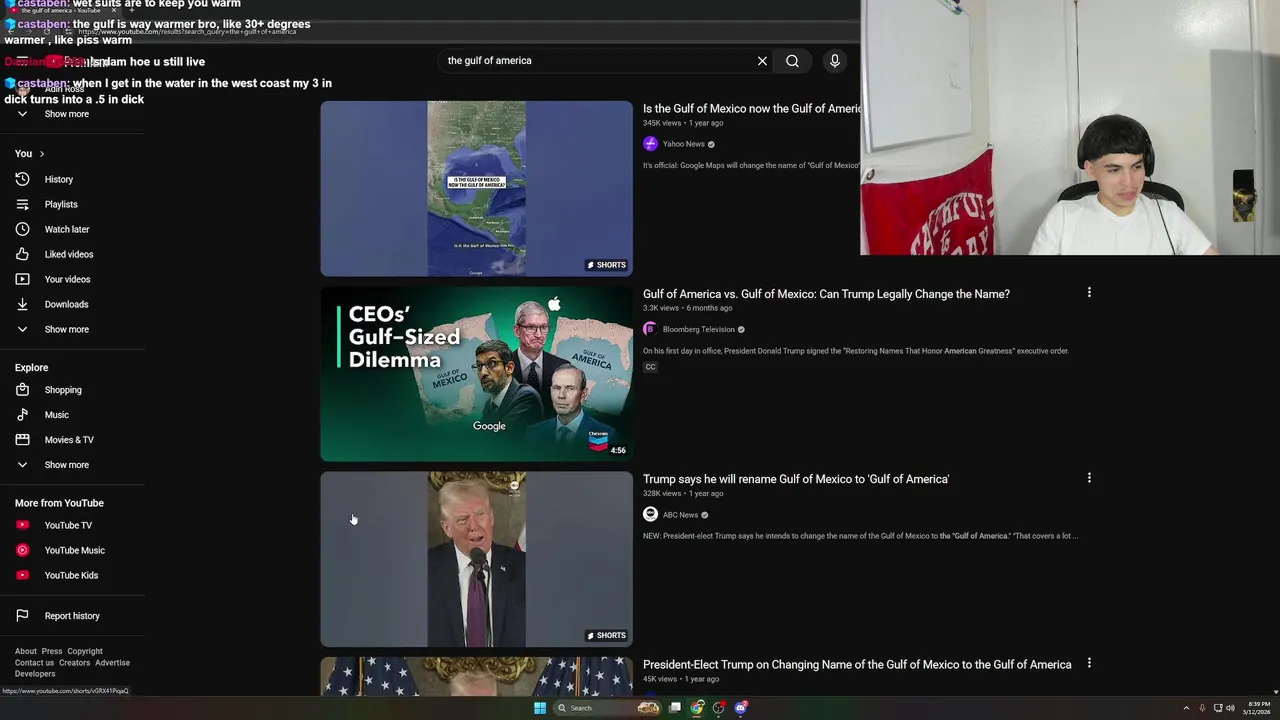Click the About footer link
Viewport: 1280px width, 720px height.
[x=26, y=651]
